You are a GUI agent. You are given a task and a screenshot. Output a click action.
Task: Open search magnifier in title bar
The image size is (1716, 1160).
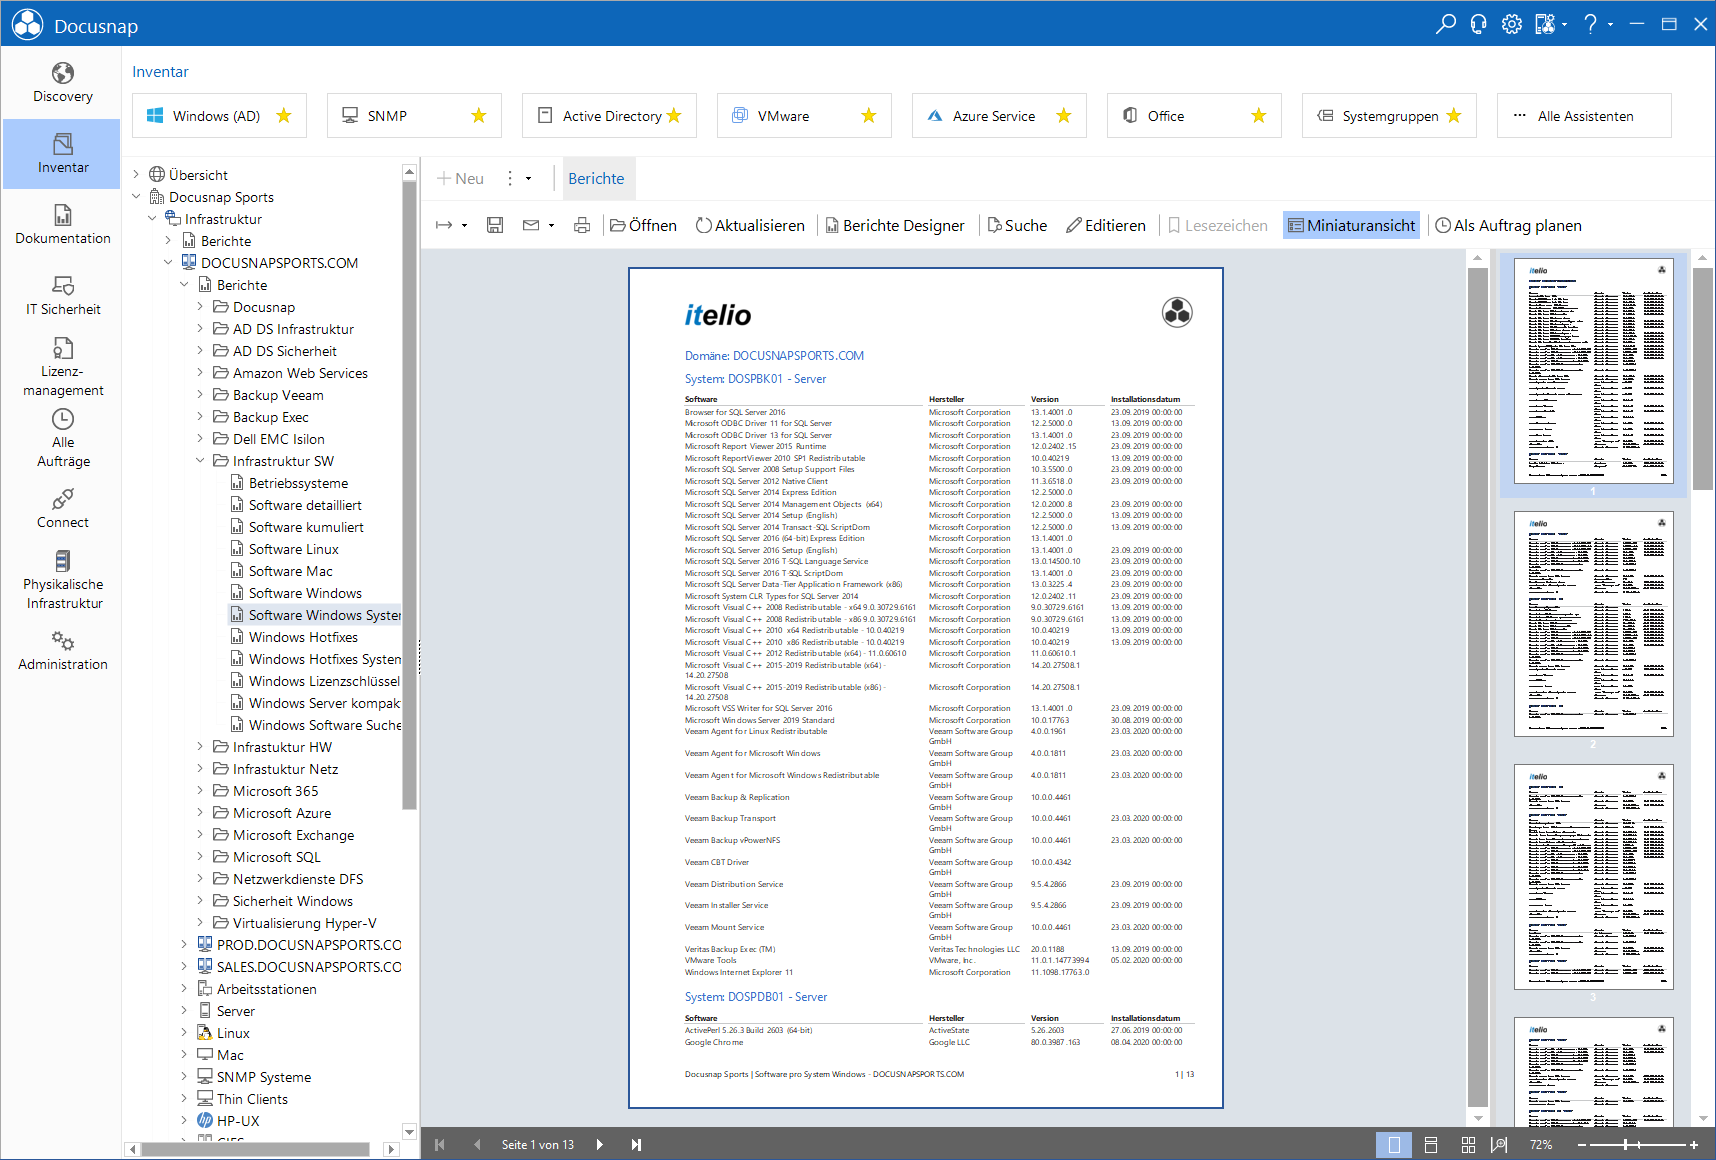click(x=1445, y=24)
